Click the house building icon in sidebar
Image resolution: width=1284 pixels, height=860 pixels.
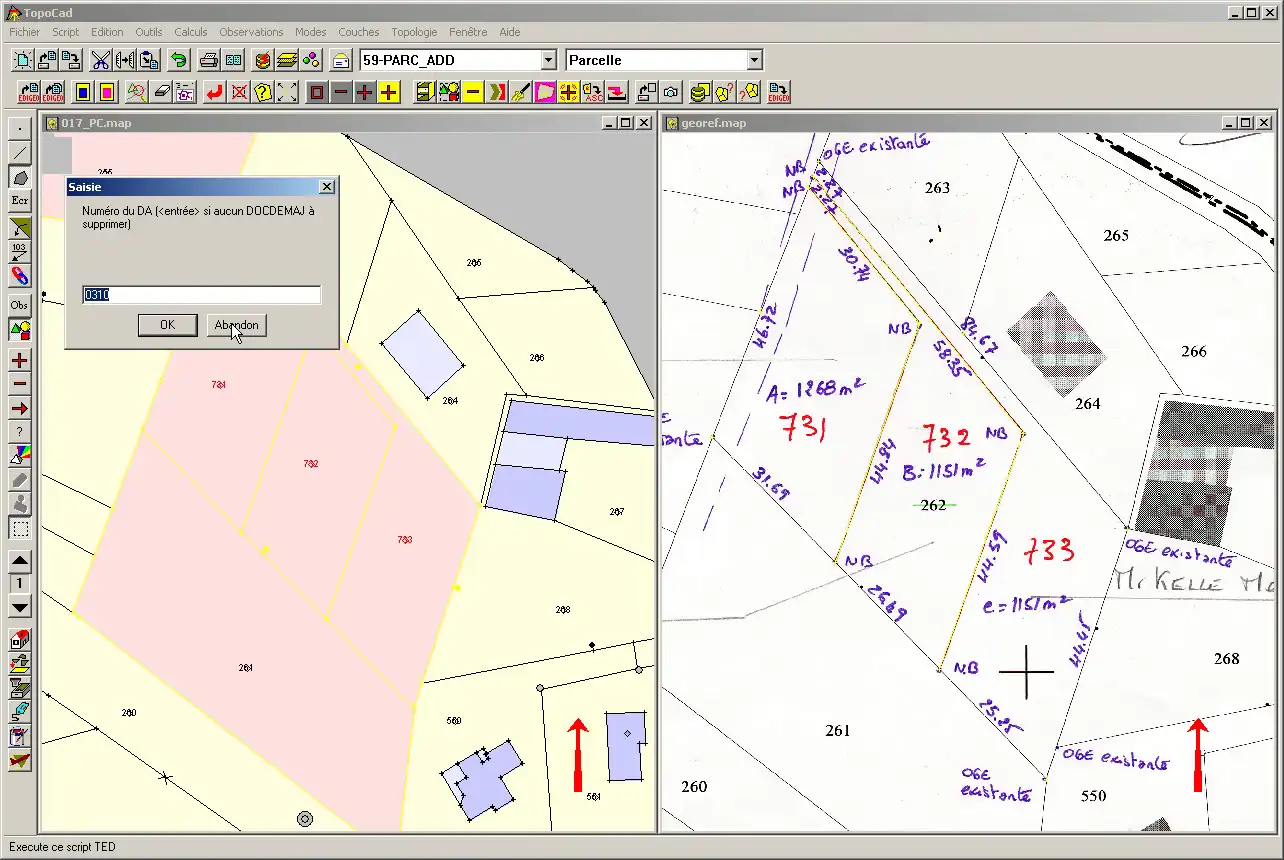20,639
